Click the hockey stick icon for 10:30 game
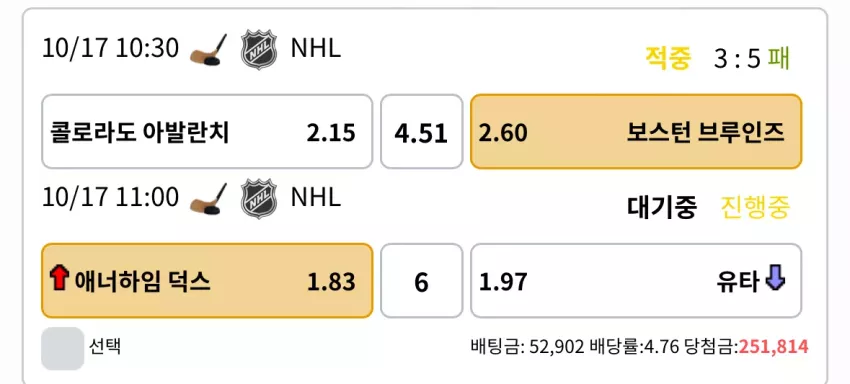The width and height of the screenshot is (850, 384). [x=209, y=50]
